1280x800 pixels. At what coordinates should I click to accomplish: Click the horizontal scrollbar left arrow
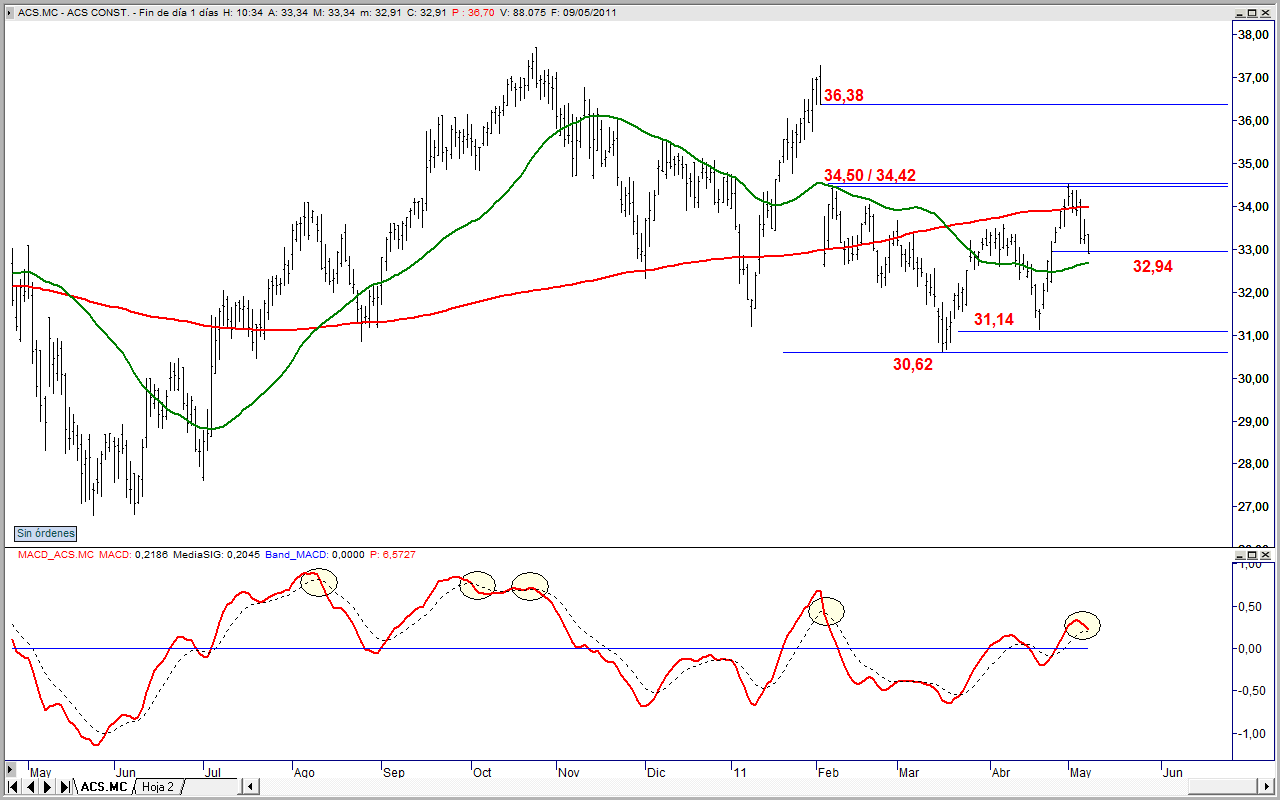pyautogui.click(x=250, y=786)
